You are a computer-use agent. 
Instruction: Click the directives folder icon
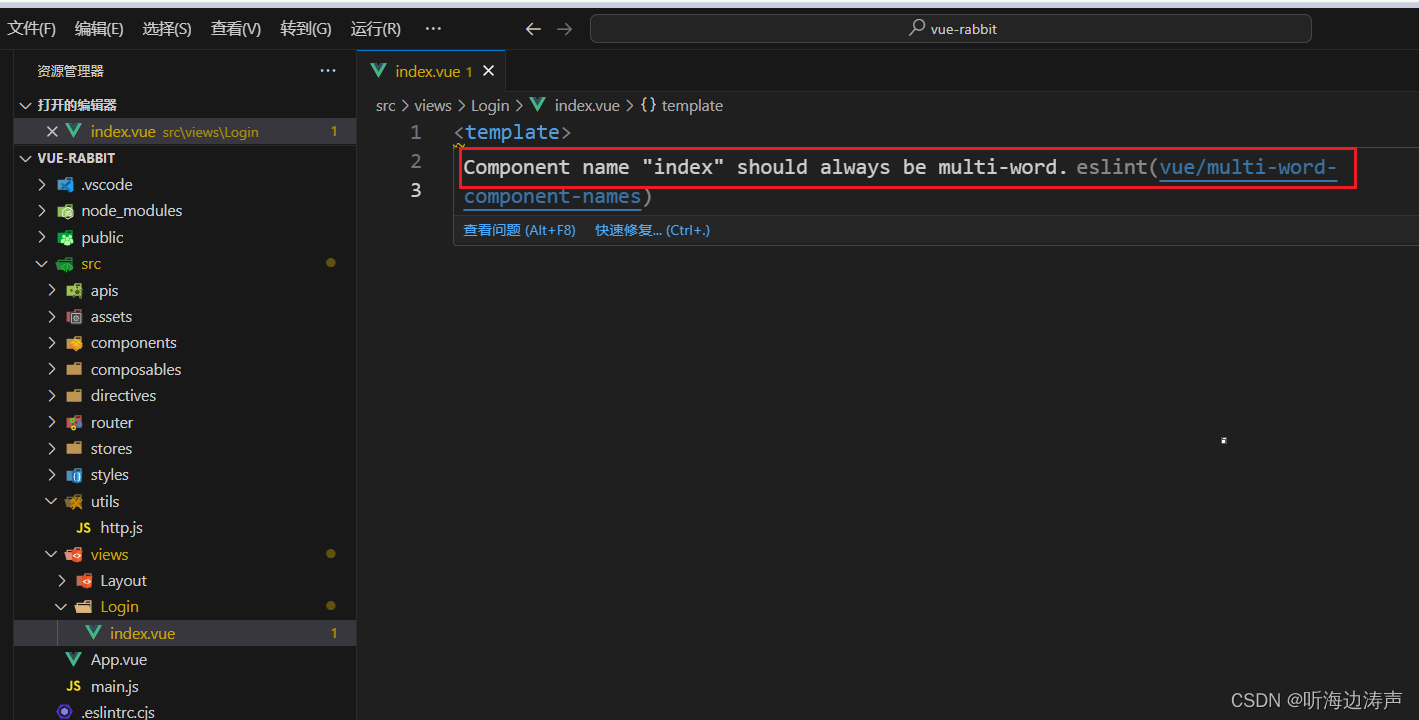pyautogui.click(x=74, y=396)
